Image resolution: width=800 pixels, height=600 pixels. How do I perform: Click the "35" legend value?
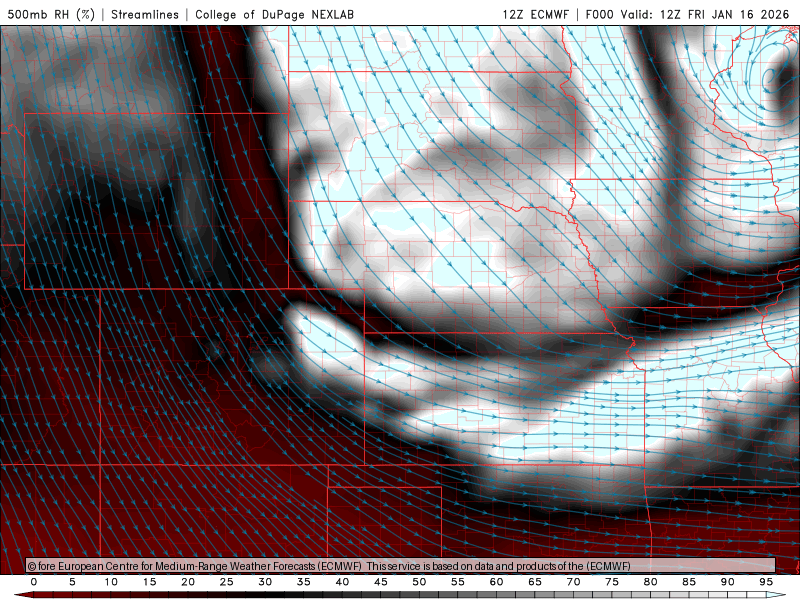tap(304, 582)
